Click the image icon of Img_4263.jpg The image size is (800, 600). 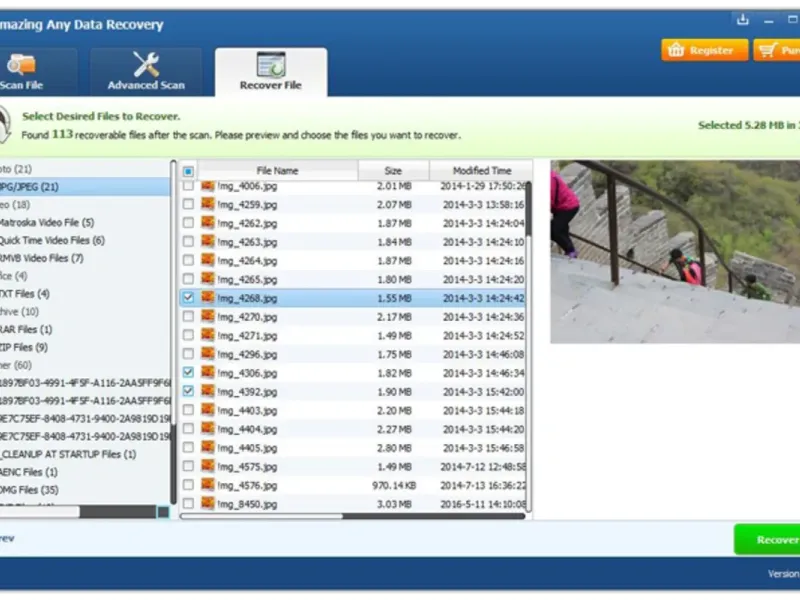(208, 241)
